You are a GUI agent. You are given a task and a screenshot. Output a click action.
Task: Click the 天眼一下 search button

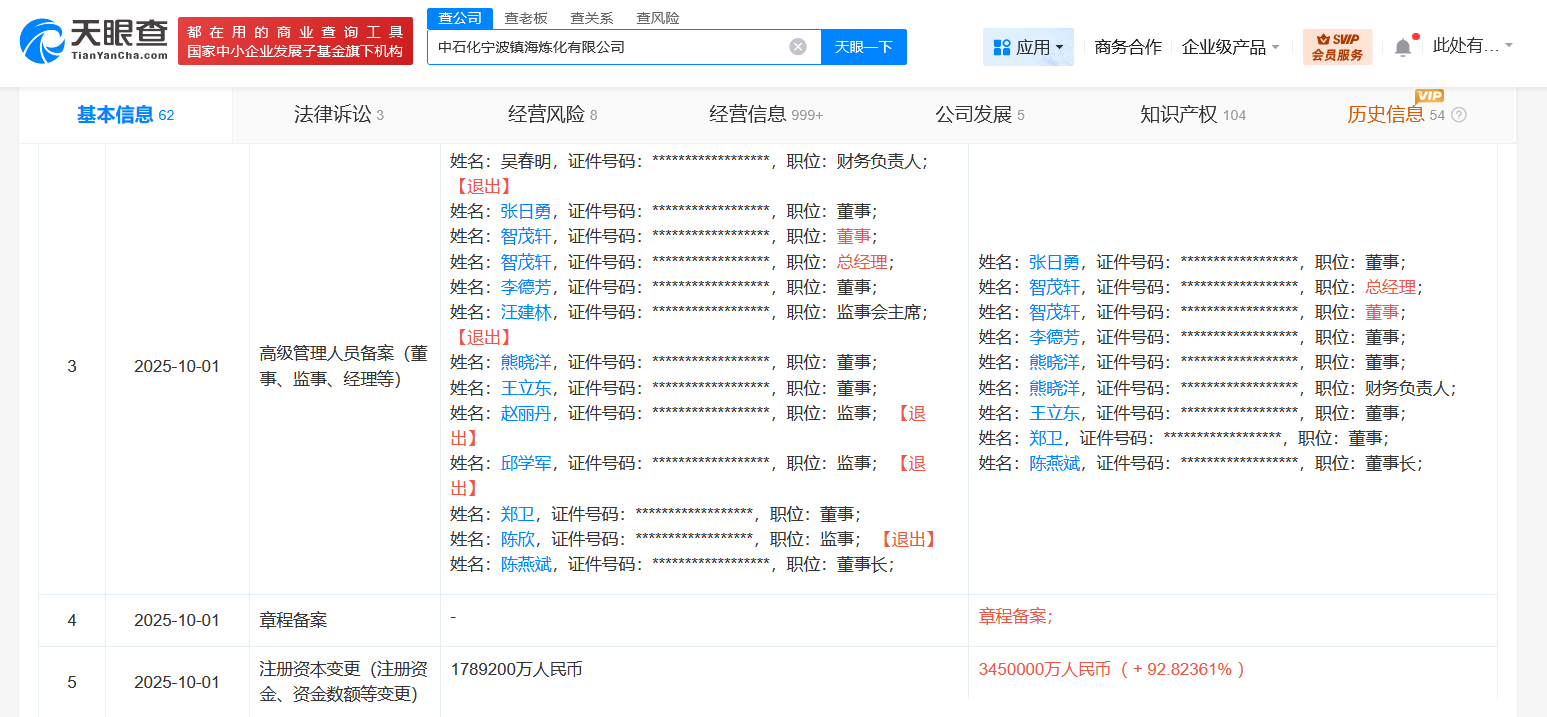point(863,47)
